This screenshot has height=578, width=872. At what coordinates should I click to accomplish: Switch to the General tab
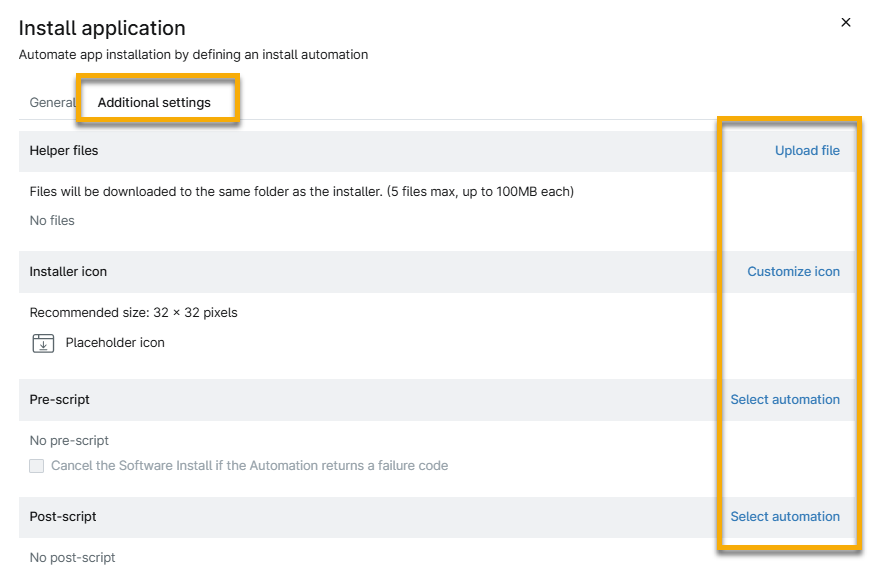coord(52,102)
